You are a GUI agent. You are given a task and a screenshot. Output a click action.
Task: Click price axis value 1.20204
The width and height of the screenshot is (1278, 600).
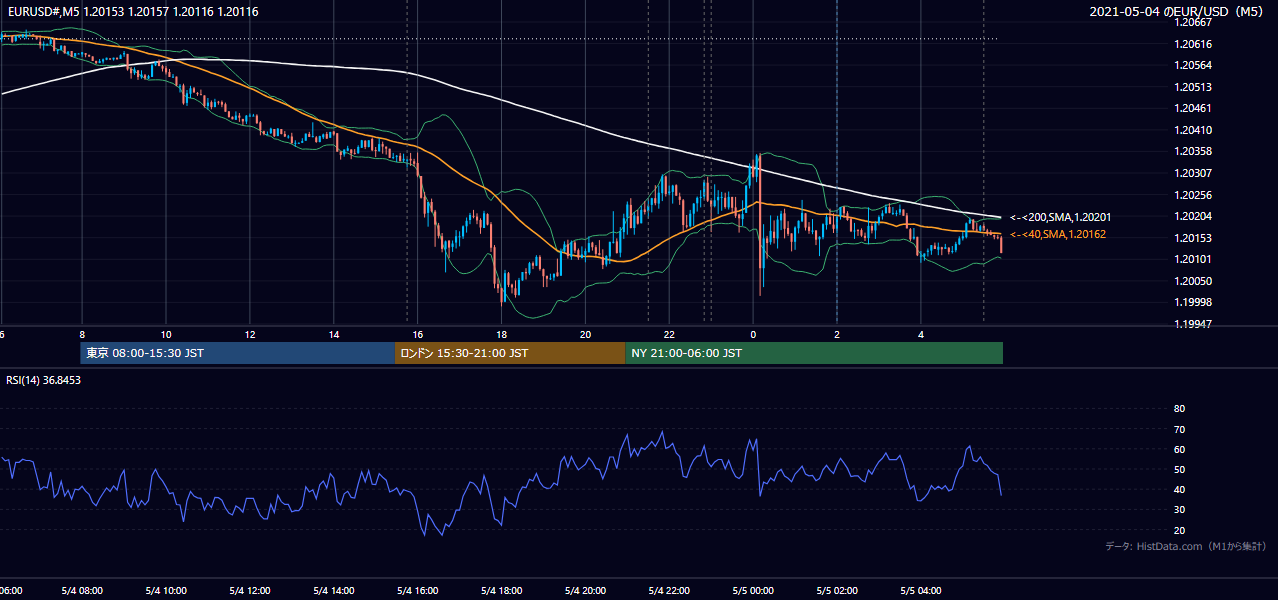pyautogui.click(x=1195, y=216)
